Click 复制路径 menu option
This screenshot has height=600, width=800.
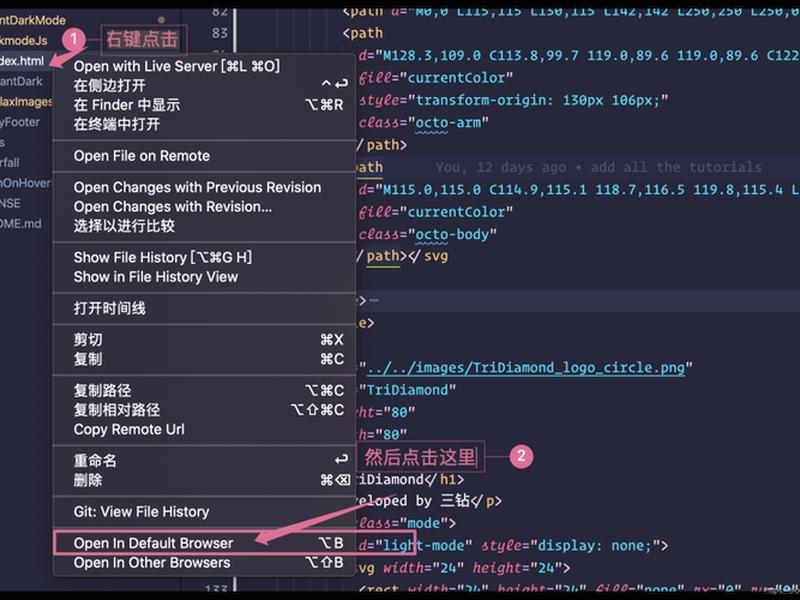click(204, 390)
